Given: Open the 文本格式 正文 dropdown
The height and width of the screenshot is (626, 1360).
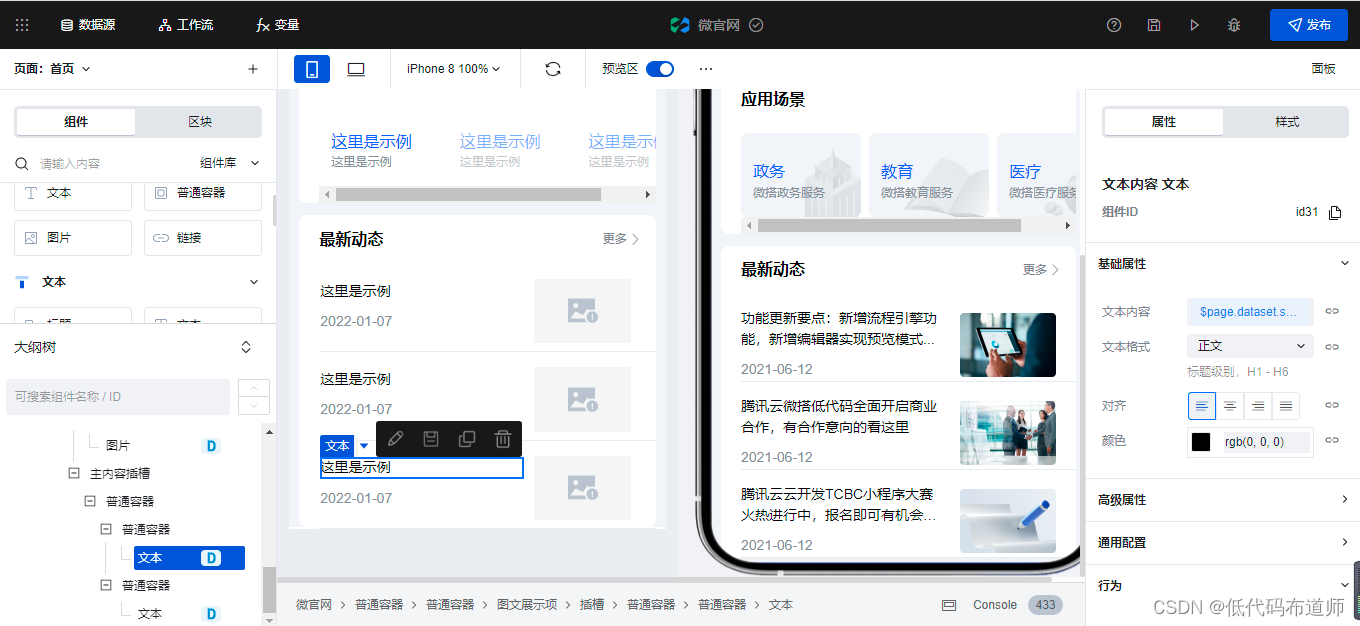Looking at the screenshot, I should click(x=1250, y=346).
